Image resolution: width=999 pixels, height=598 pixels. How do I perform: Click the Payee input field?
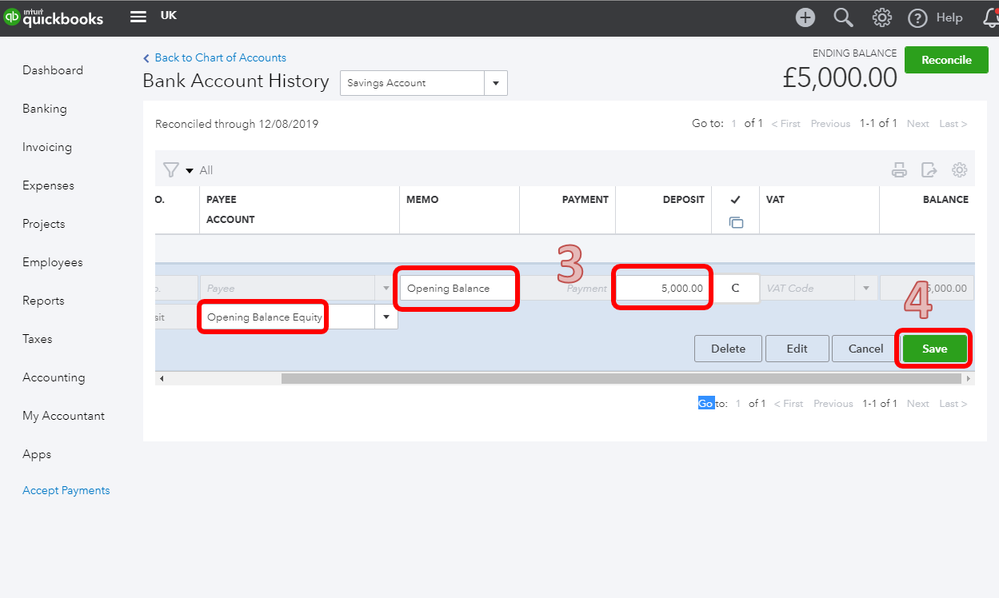pyautogui.click(x=290, y=288)
